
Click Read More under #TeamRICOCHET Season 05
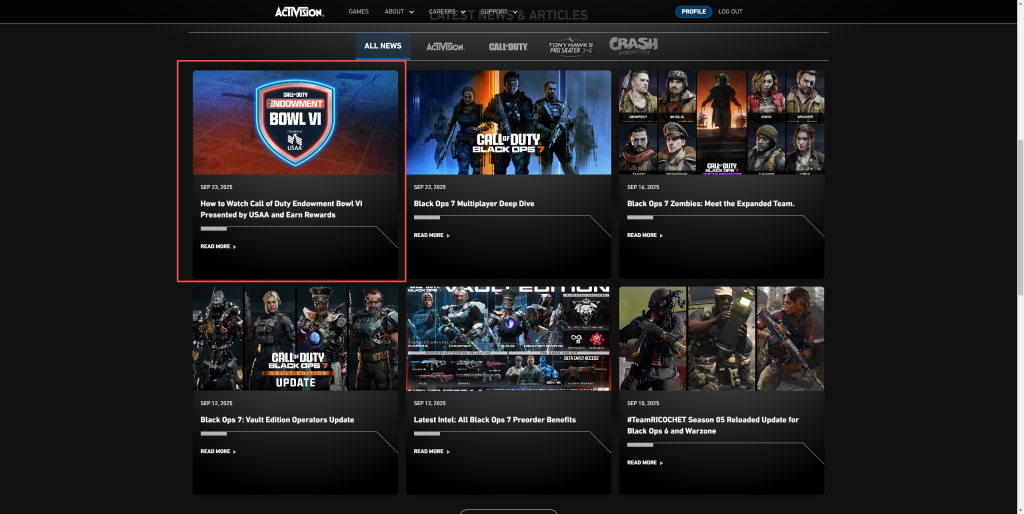pyautogui.click(x=645, y=463)
